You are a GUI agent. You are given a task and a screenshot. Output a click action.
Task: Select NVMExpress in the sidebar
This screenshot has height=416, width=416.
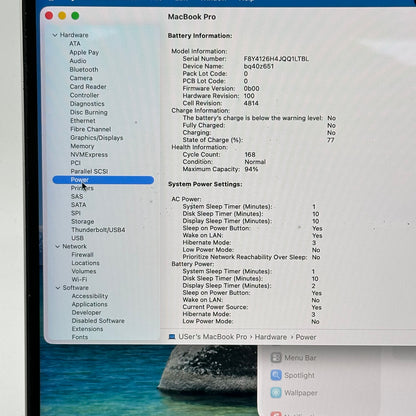click(89, 155)
